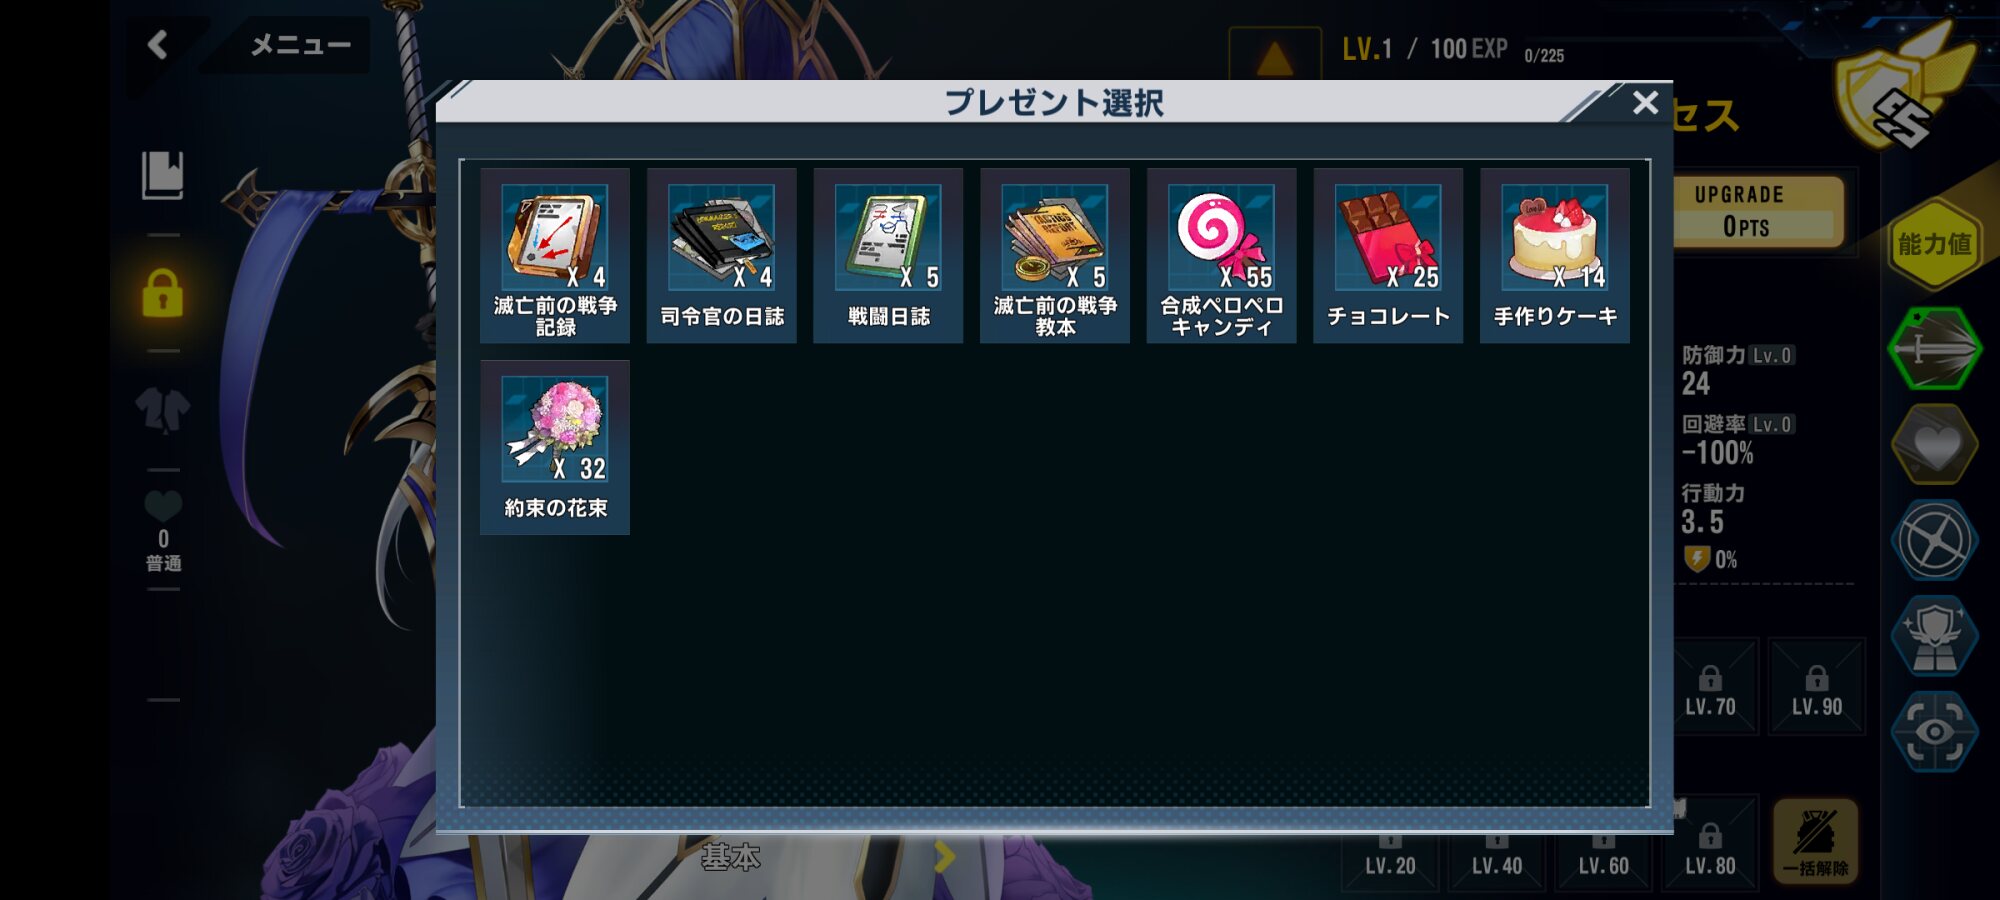
Task: Open the sword equipment hexagon icon
Action: coord(1935,349)
